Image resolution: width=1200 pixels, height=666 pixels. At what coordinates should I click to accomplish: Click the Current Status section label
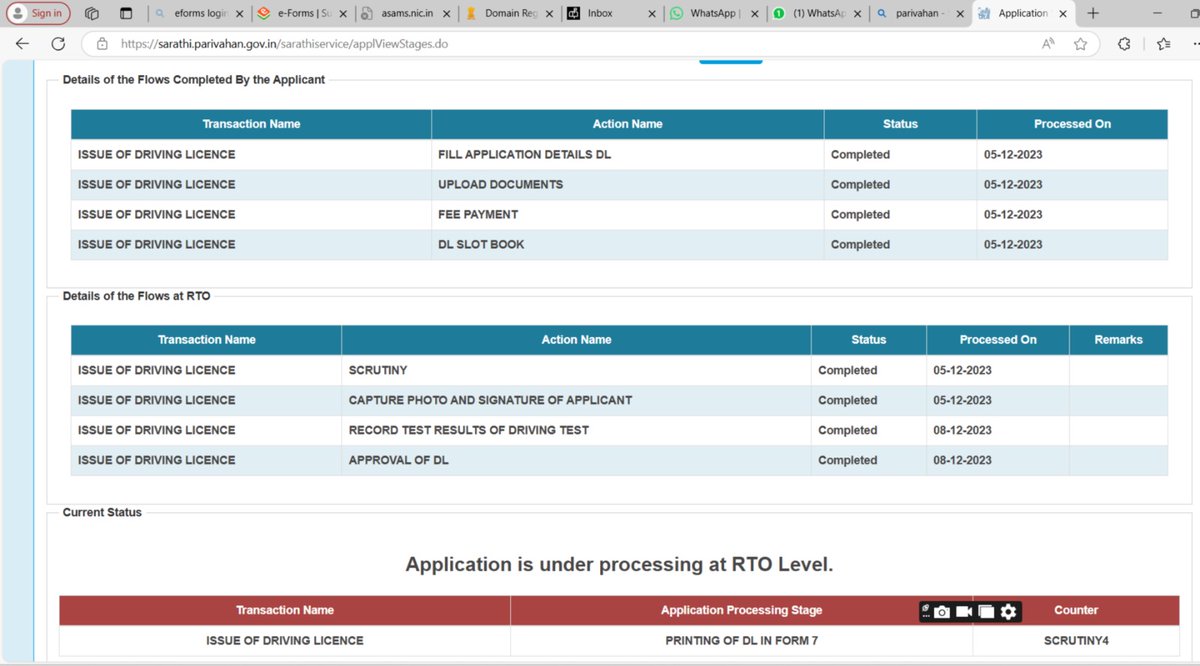click(x=102, y=512)
